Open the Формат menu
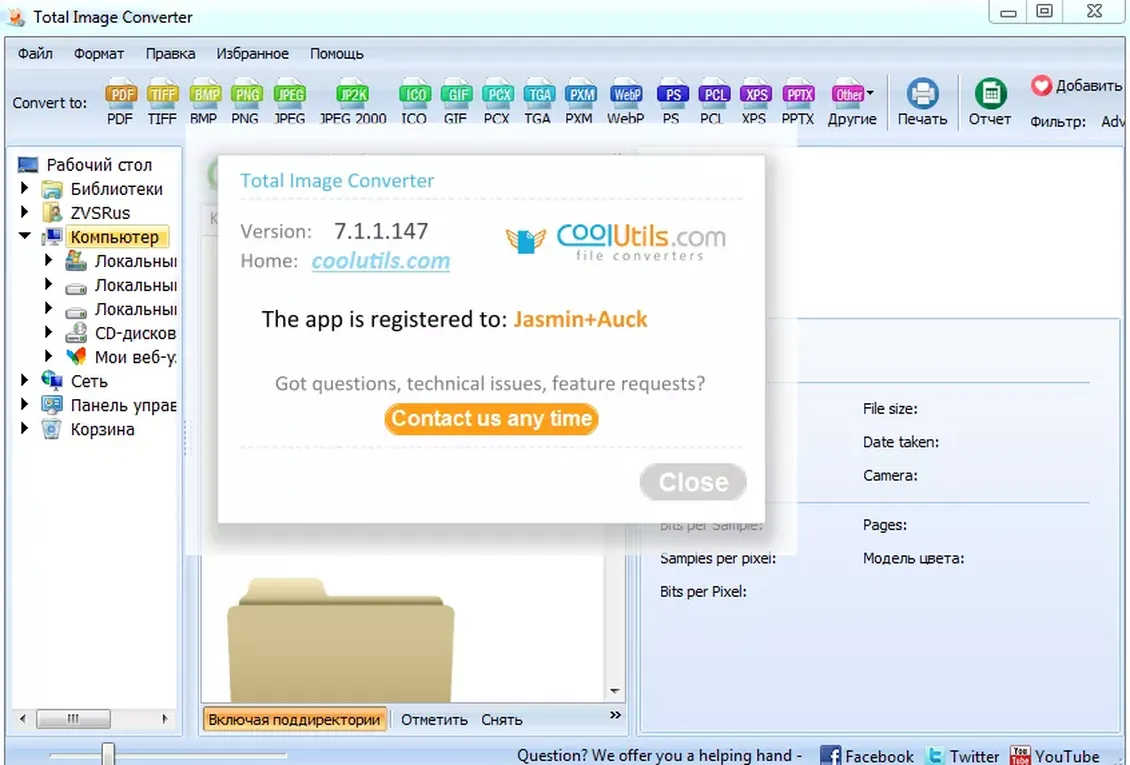Screen dimensions: 1130x765 coord(99,53)
